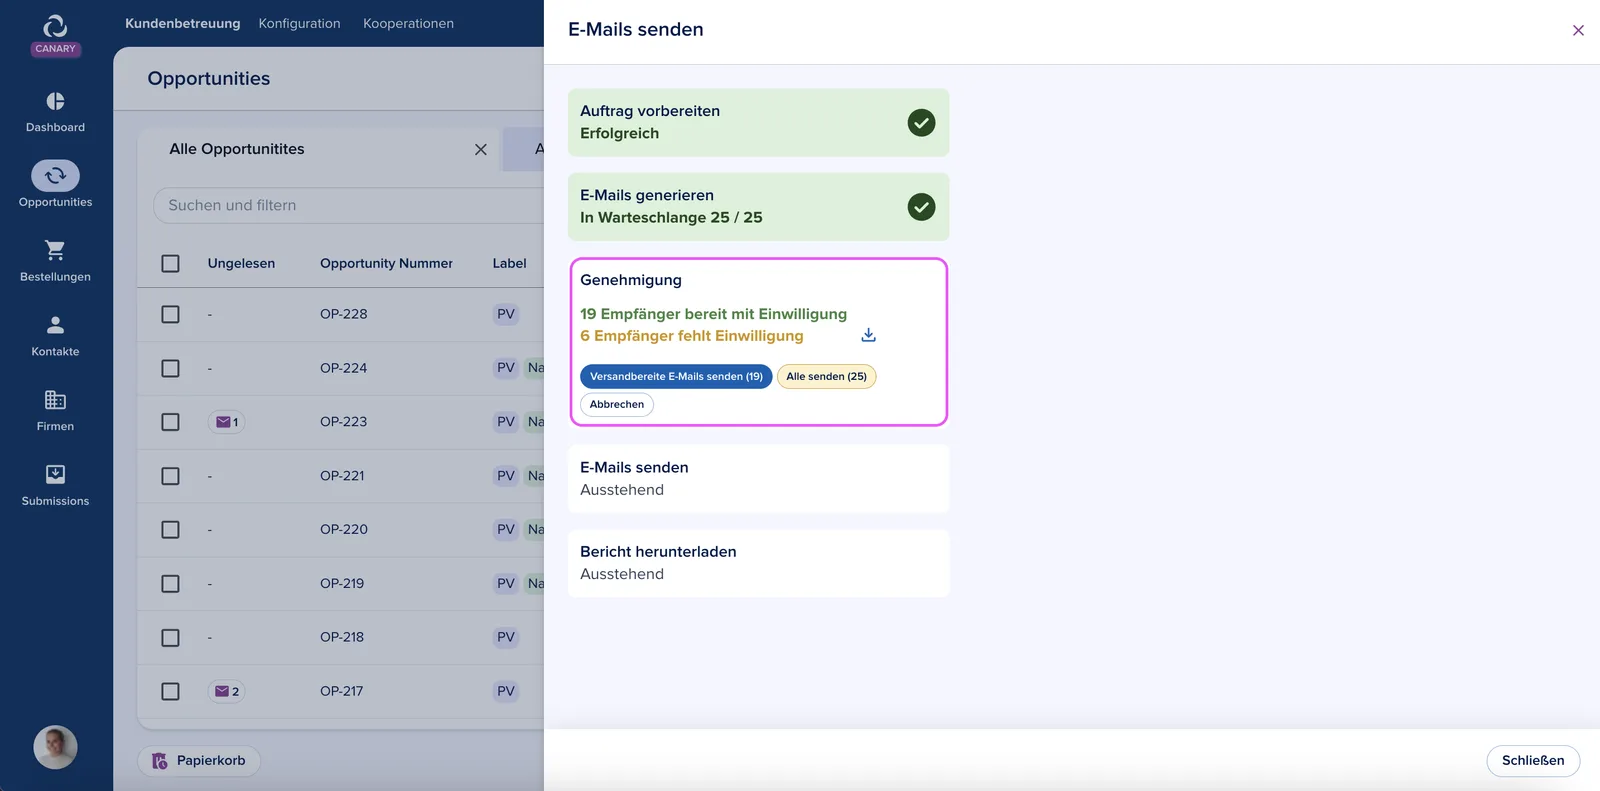Check the OP-228 row checkbox

click(171, 314)
